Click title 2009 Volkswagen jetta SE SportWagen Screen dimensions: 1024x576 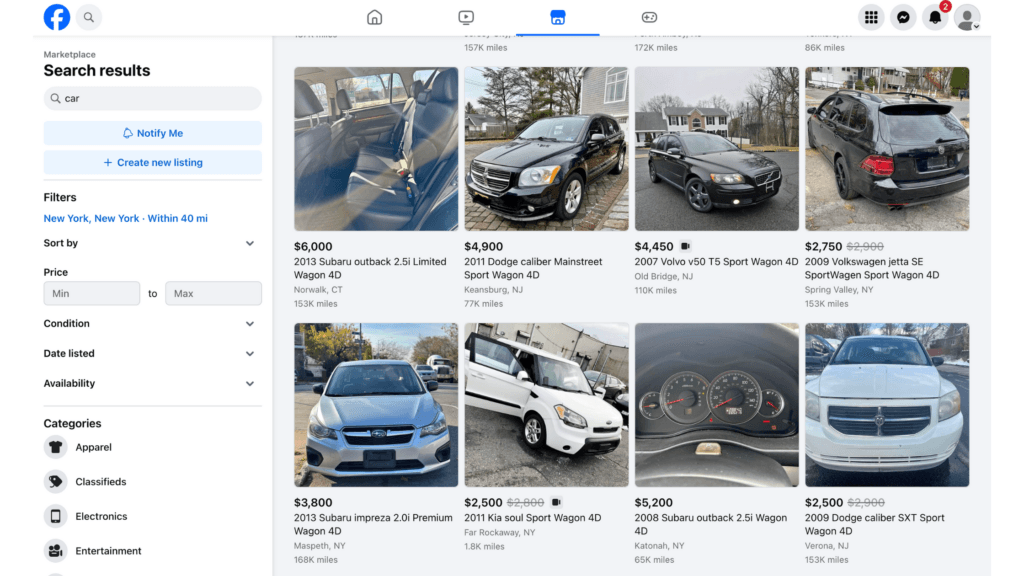click(872, 268)
